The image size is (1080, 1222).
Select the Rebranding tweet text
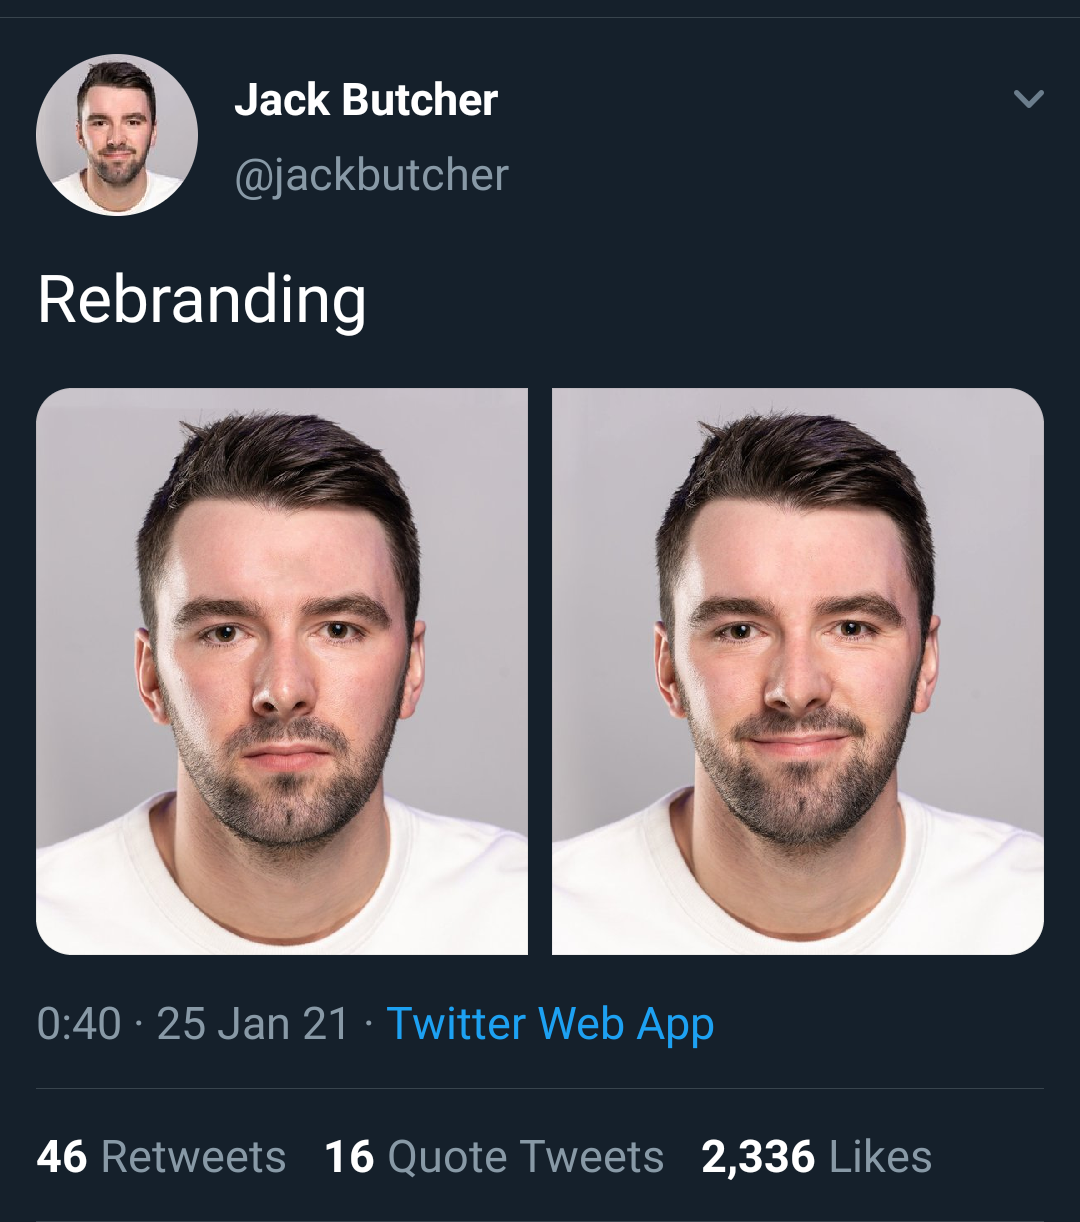[202, 300]
